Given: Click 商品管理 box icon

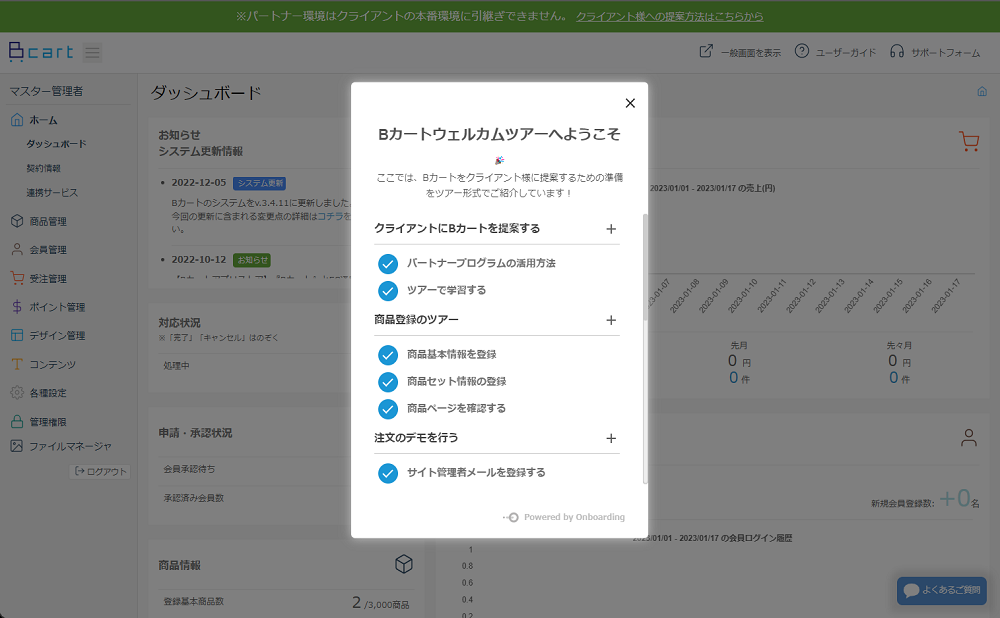Looking at the screenshot, I should pos(17,221).
